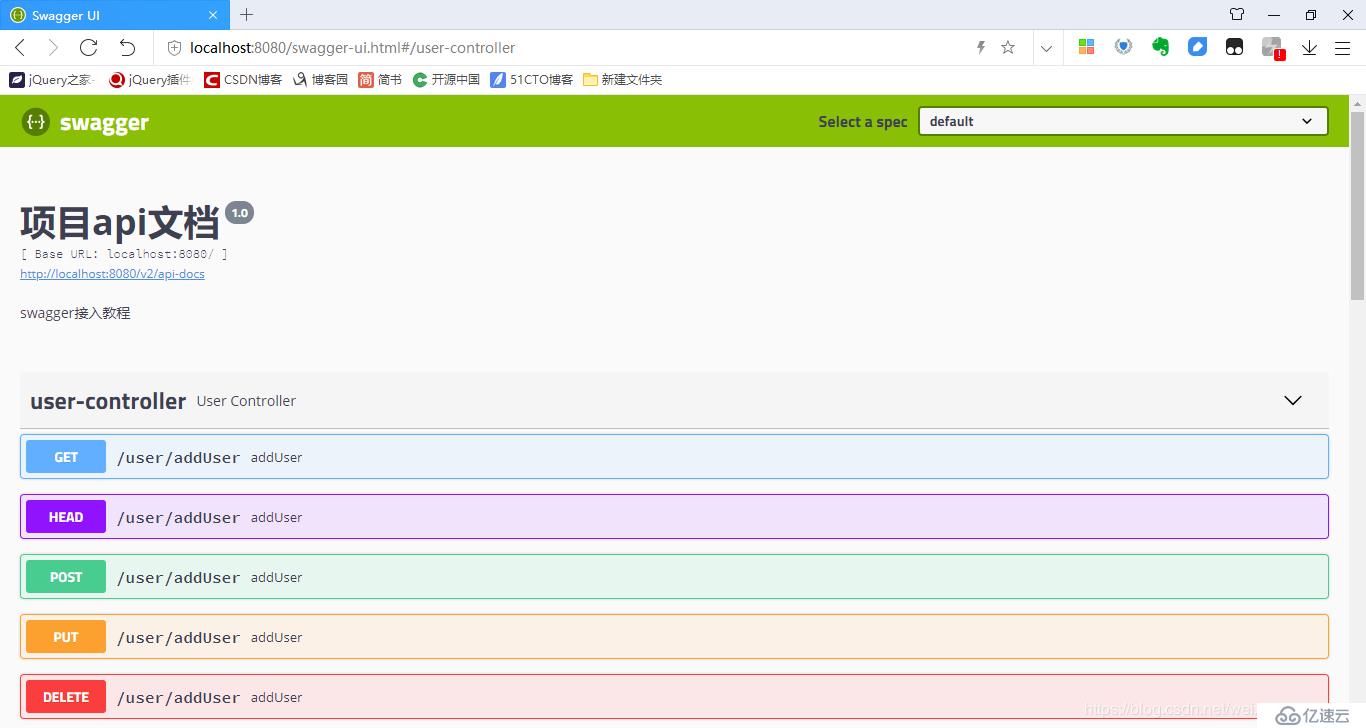Viewport: 1366px width, 728px height.
Task: Expand the GET /user/addUser operation
Action: 674,457
